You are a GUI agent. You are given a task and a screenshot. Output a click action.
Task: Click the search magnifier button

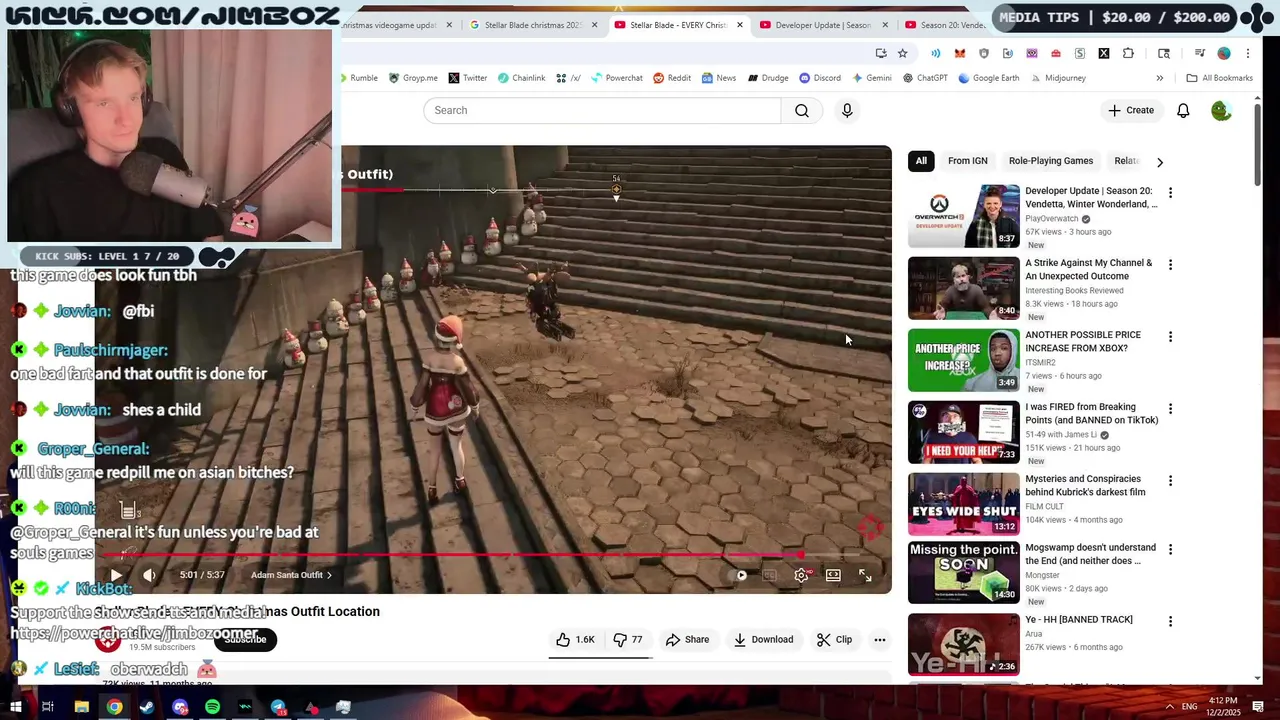coord(802,110)
